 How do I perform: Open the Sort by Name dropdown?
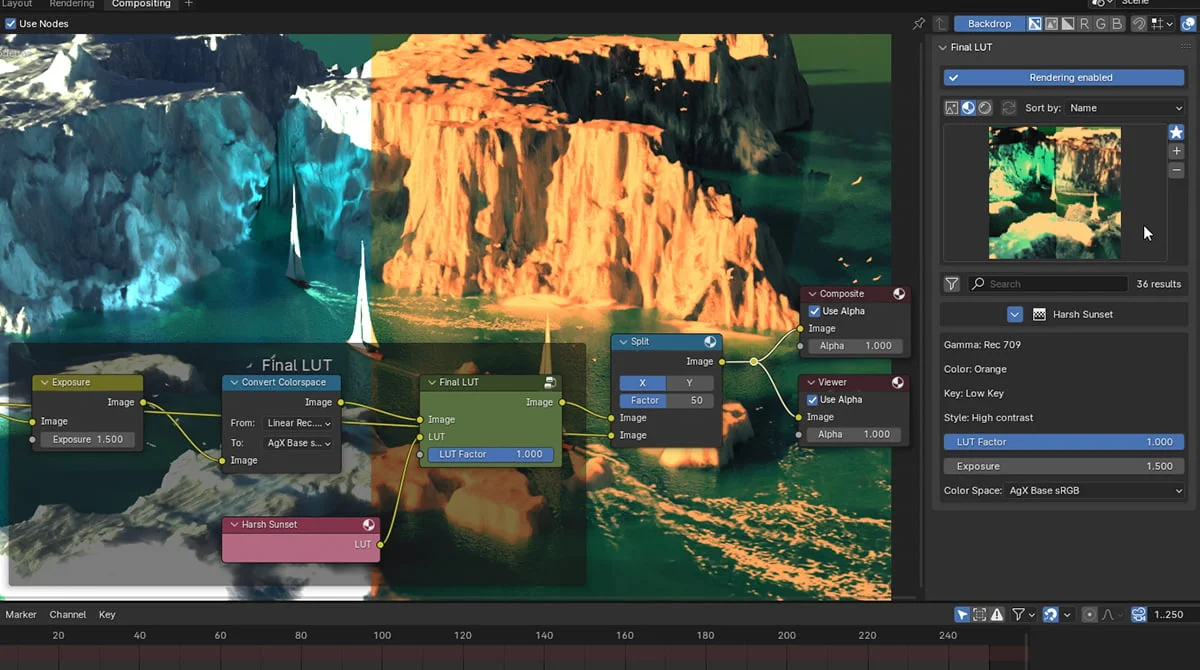[1125, 107]
